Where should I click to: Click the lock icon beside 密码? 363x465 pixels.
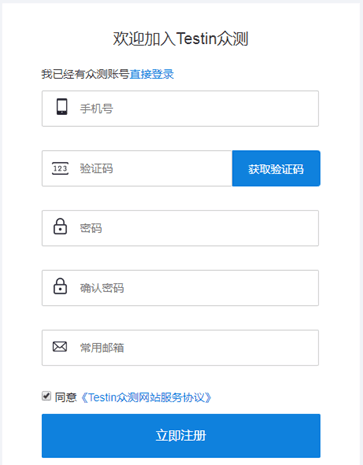(60, 226)
